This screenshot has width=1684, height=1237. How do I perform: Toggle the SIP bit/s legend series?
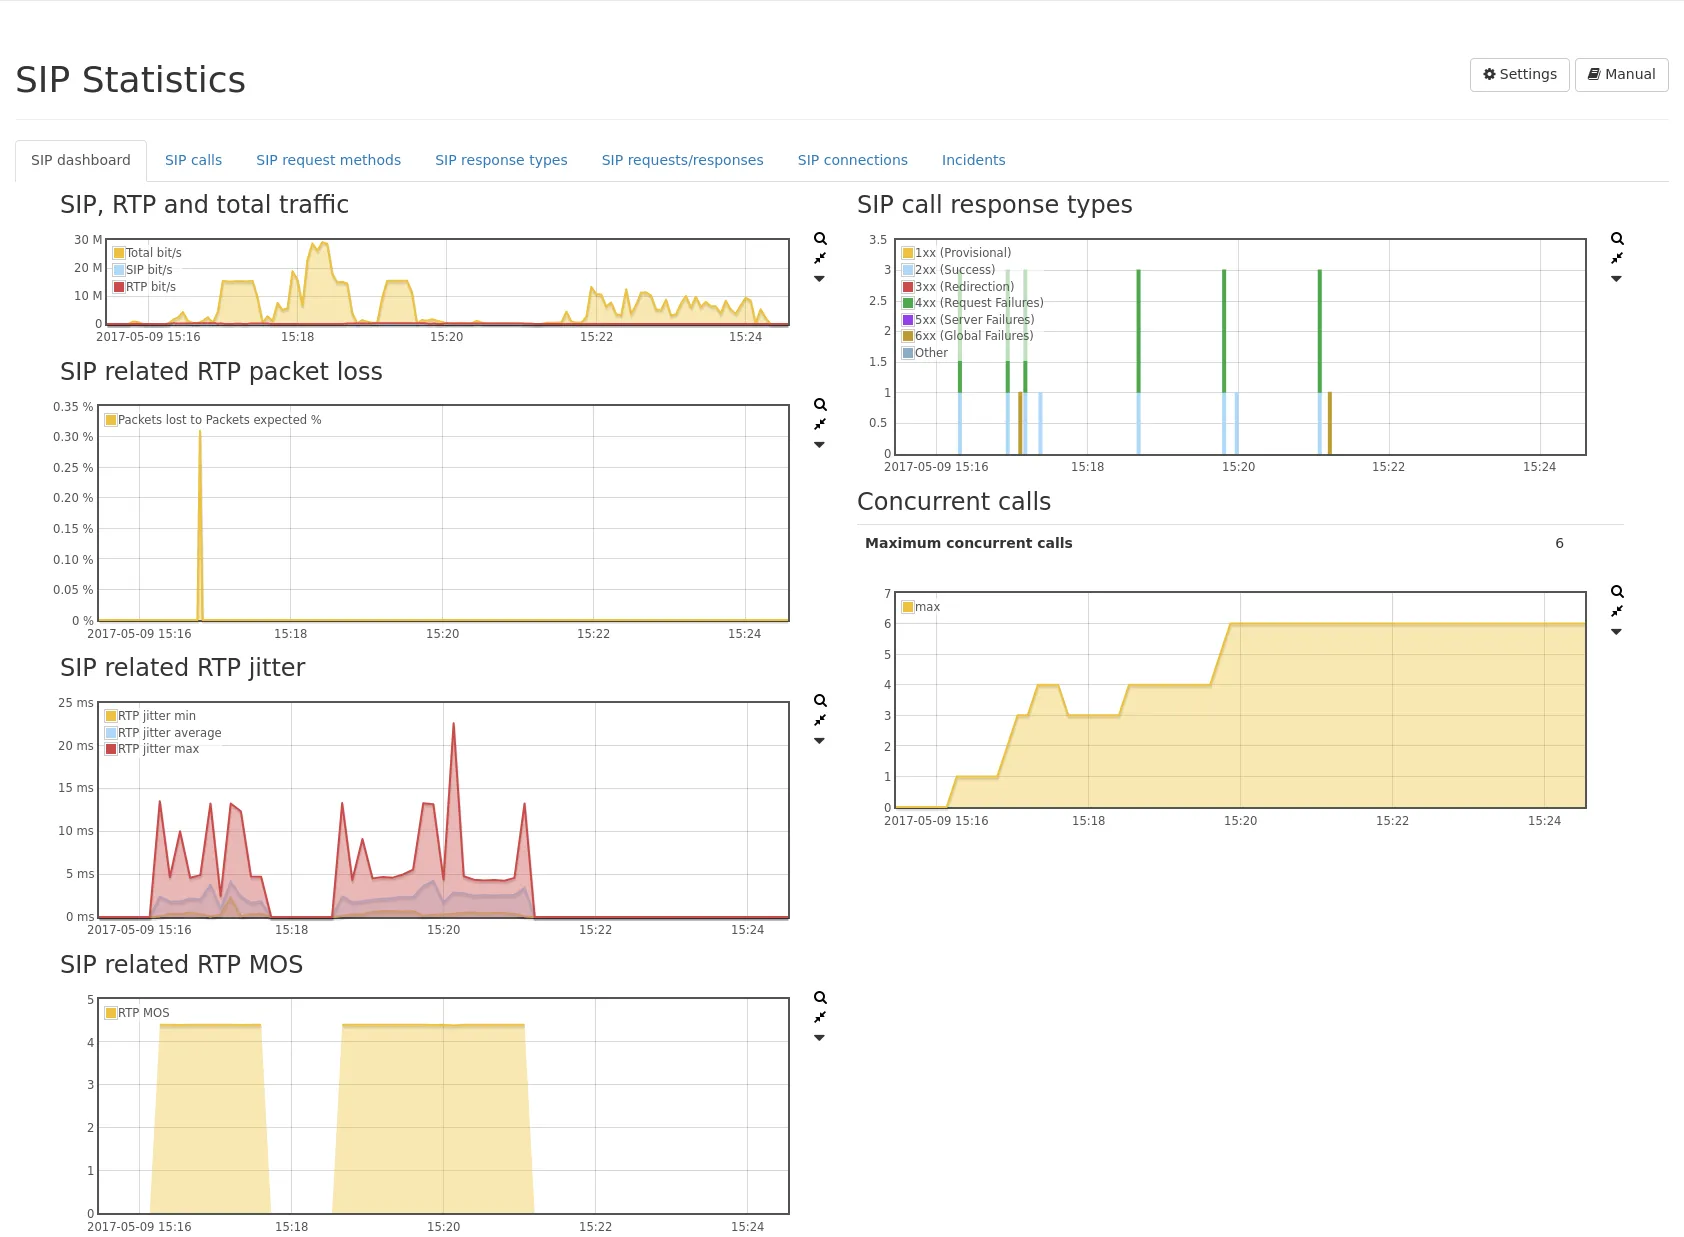pos(148,270)
